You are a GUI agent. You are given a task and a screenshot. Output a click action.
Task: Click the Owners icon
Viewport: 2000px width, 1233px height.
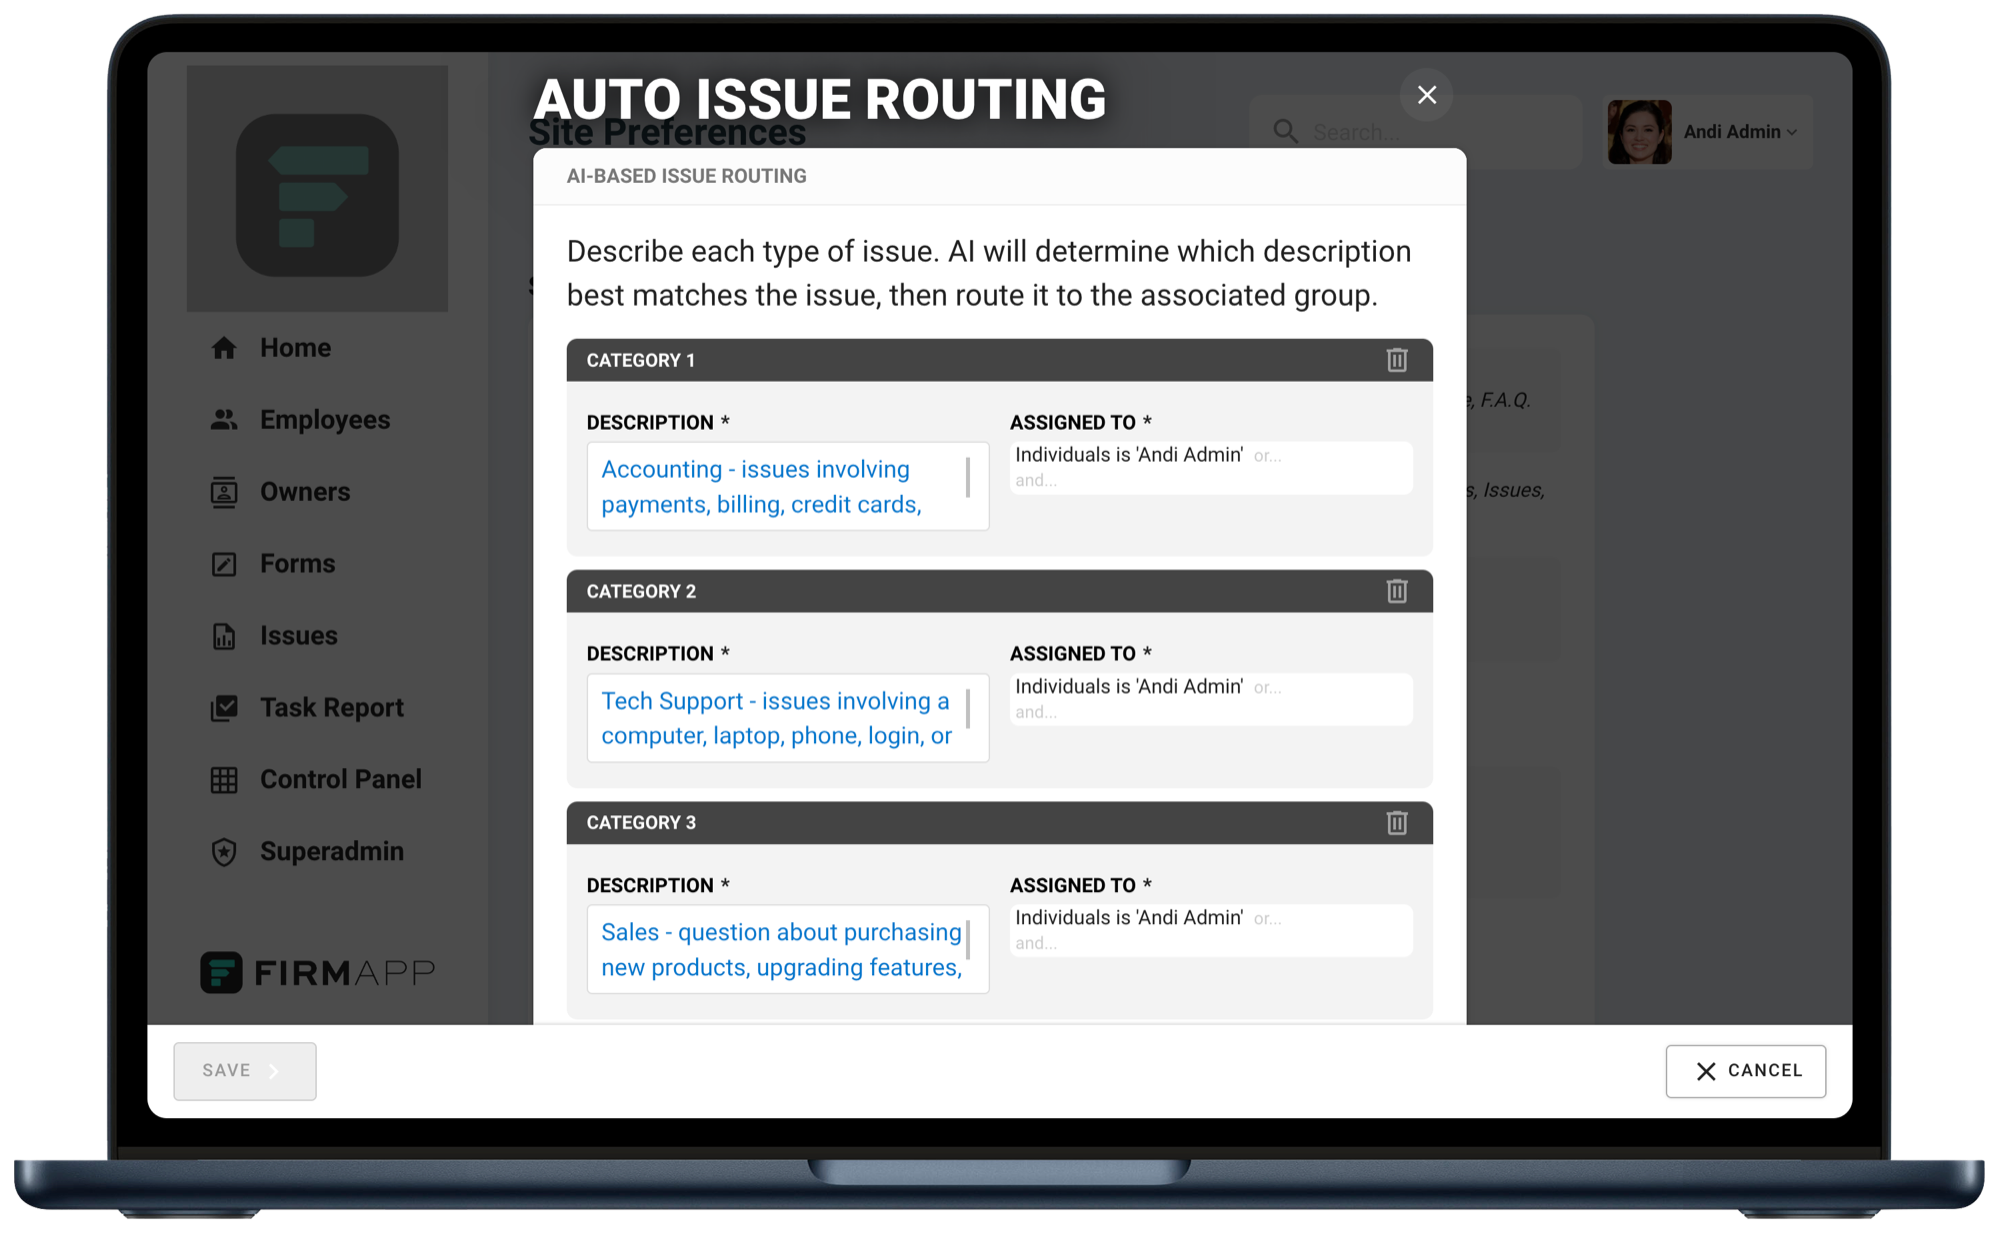click(x=222, y=491)
